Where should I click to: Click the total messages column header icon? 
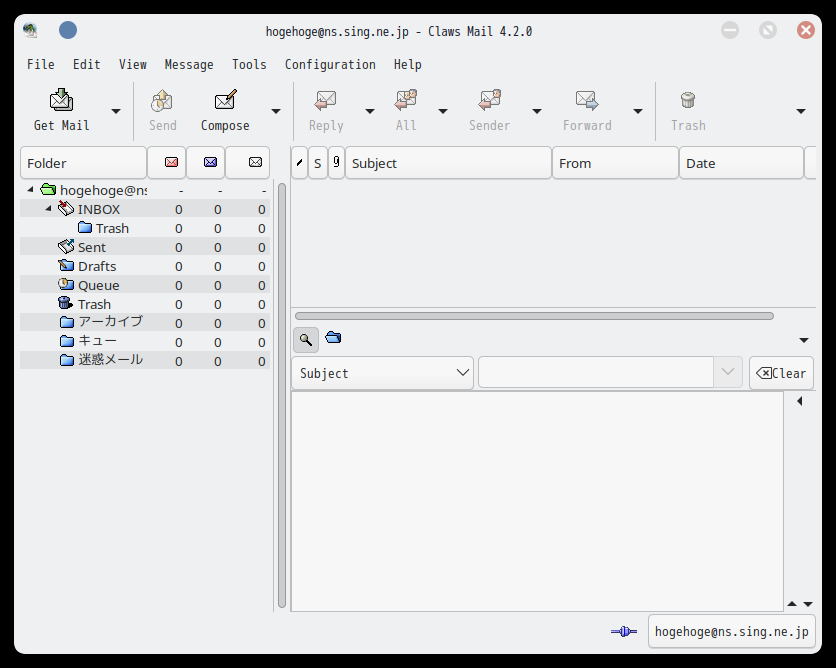[x=255, y=162]
